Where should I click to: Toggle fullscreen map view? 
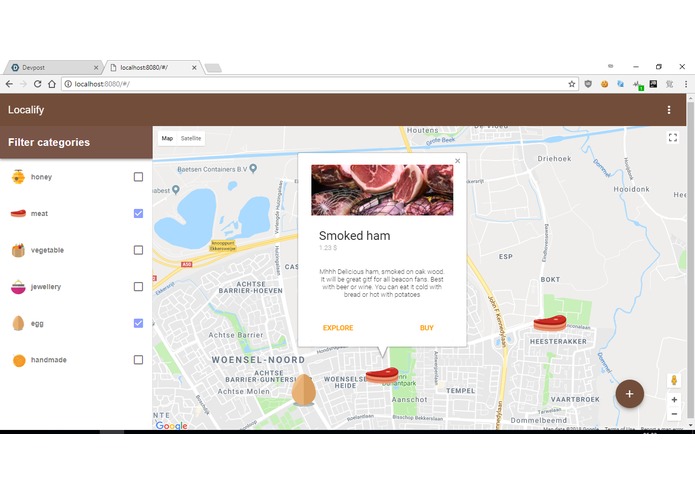pos(673,138)
